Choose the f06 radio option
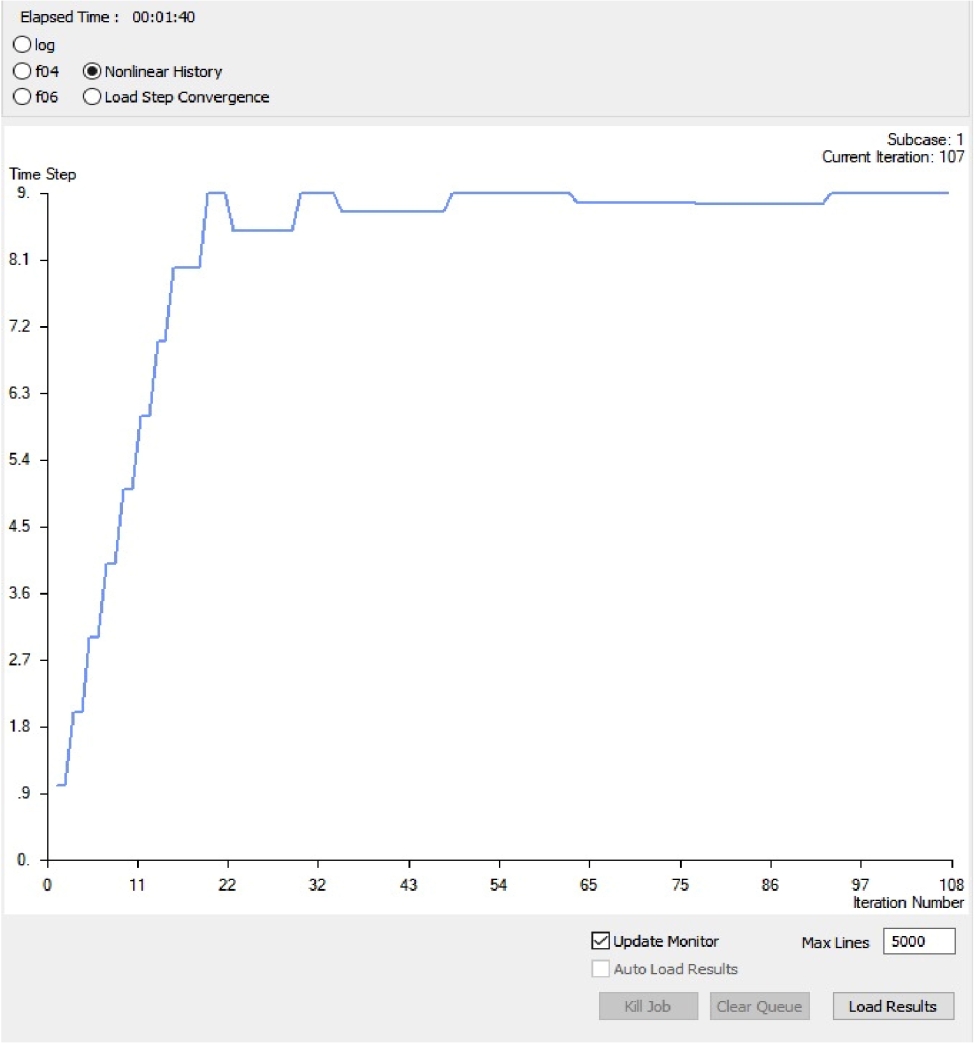This screenshot has width=975, height=1043. click(22, 97)
